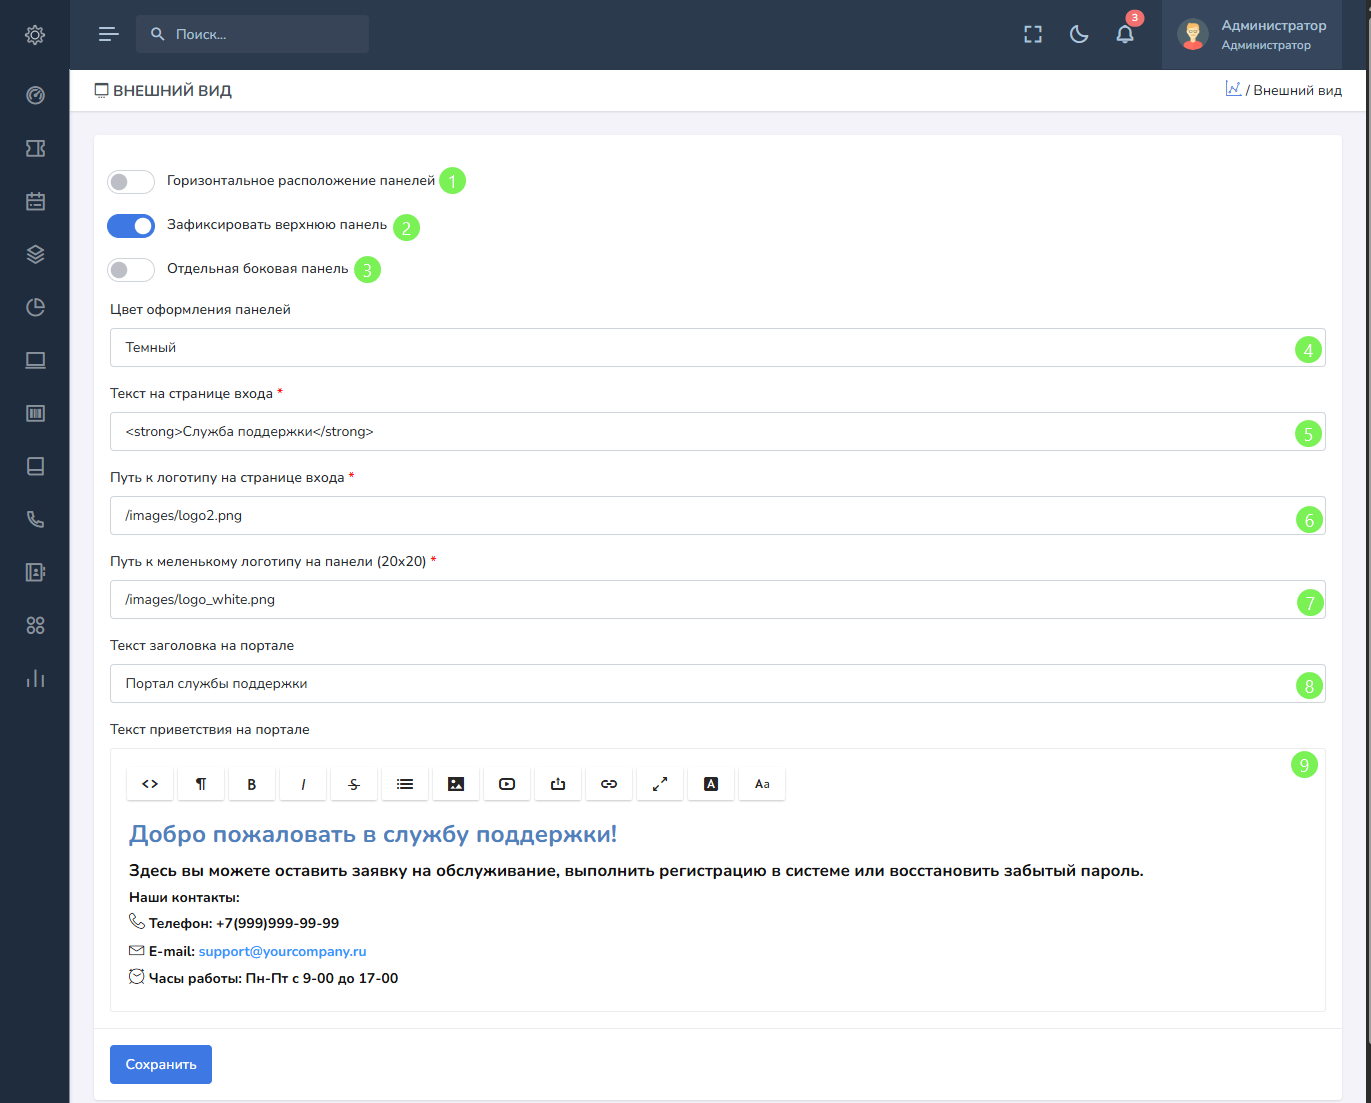Toggle bold formatting in the editor
The image size is (1371, 1103).
[x=252, y=784]
